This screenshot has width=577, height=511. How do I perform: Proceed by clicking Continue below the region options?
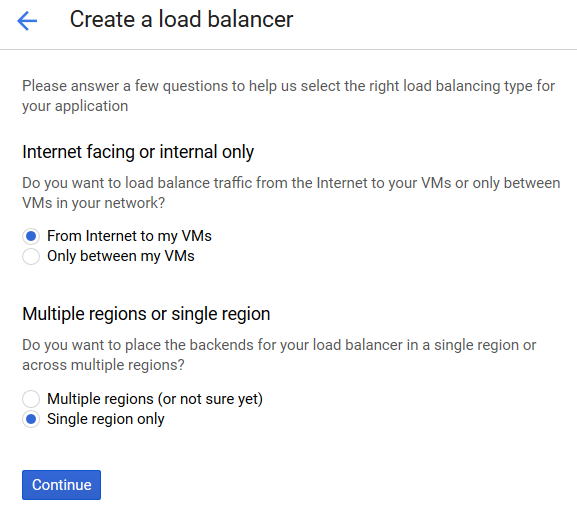[61, 485]
